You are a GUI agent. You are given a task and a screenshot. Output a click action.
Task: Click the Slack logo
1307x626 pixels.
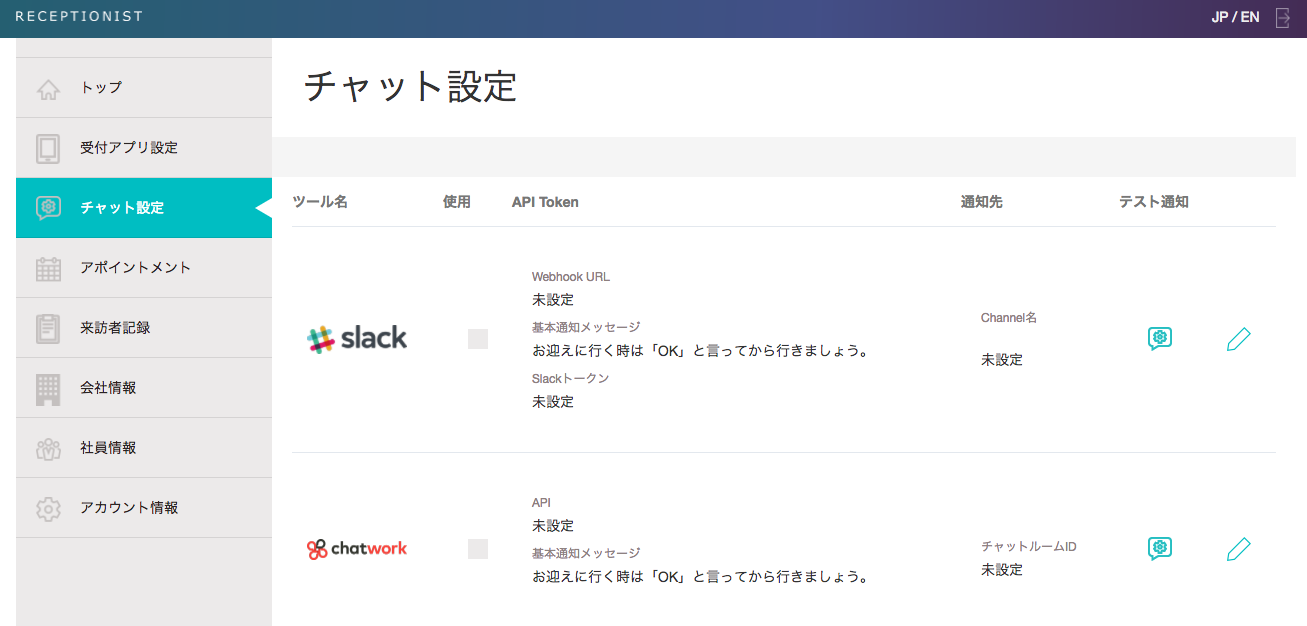point(357,339)
